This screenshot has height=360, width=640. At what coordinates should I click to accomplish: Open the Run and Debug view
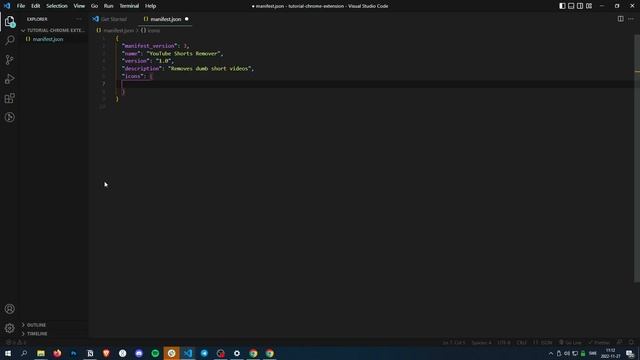pyautogui.click(x=10, y=79)
